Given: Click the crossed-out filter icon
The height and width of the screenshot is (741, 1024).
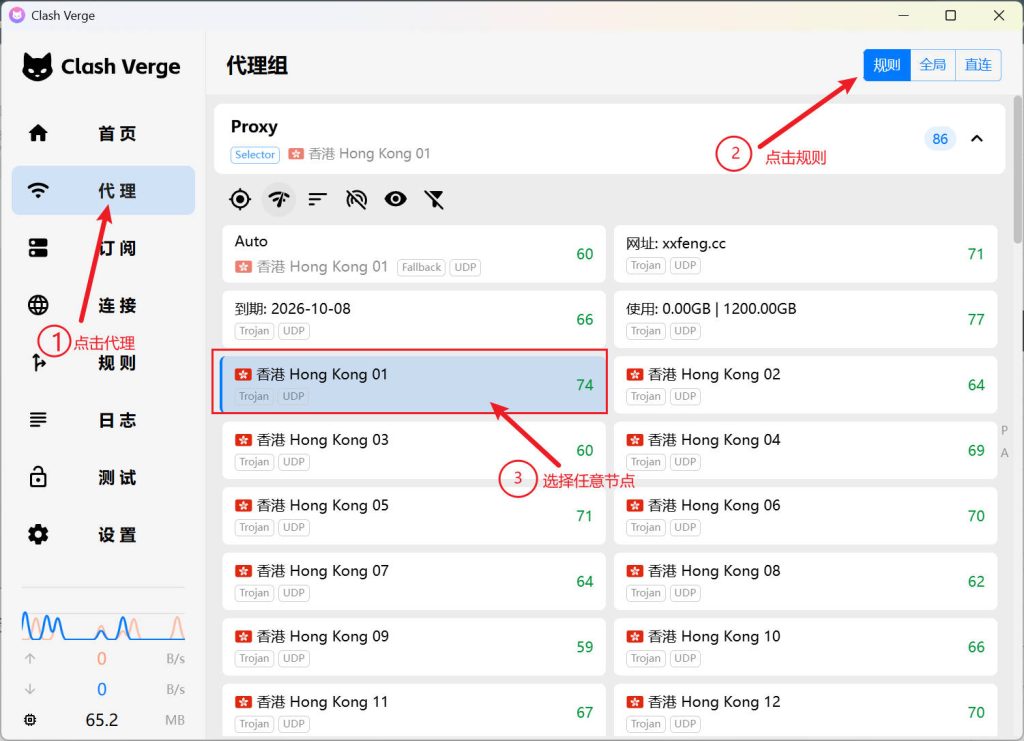Looking at the screenshot, I should [x=434, y=199].
